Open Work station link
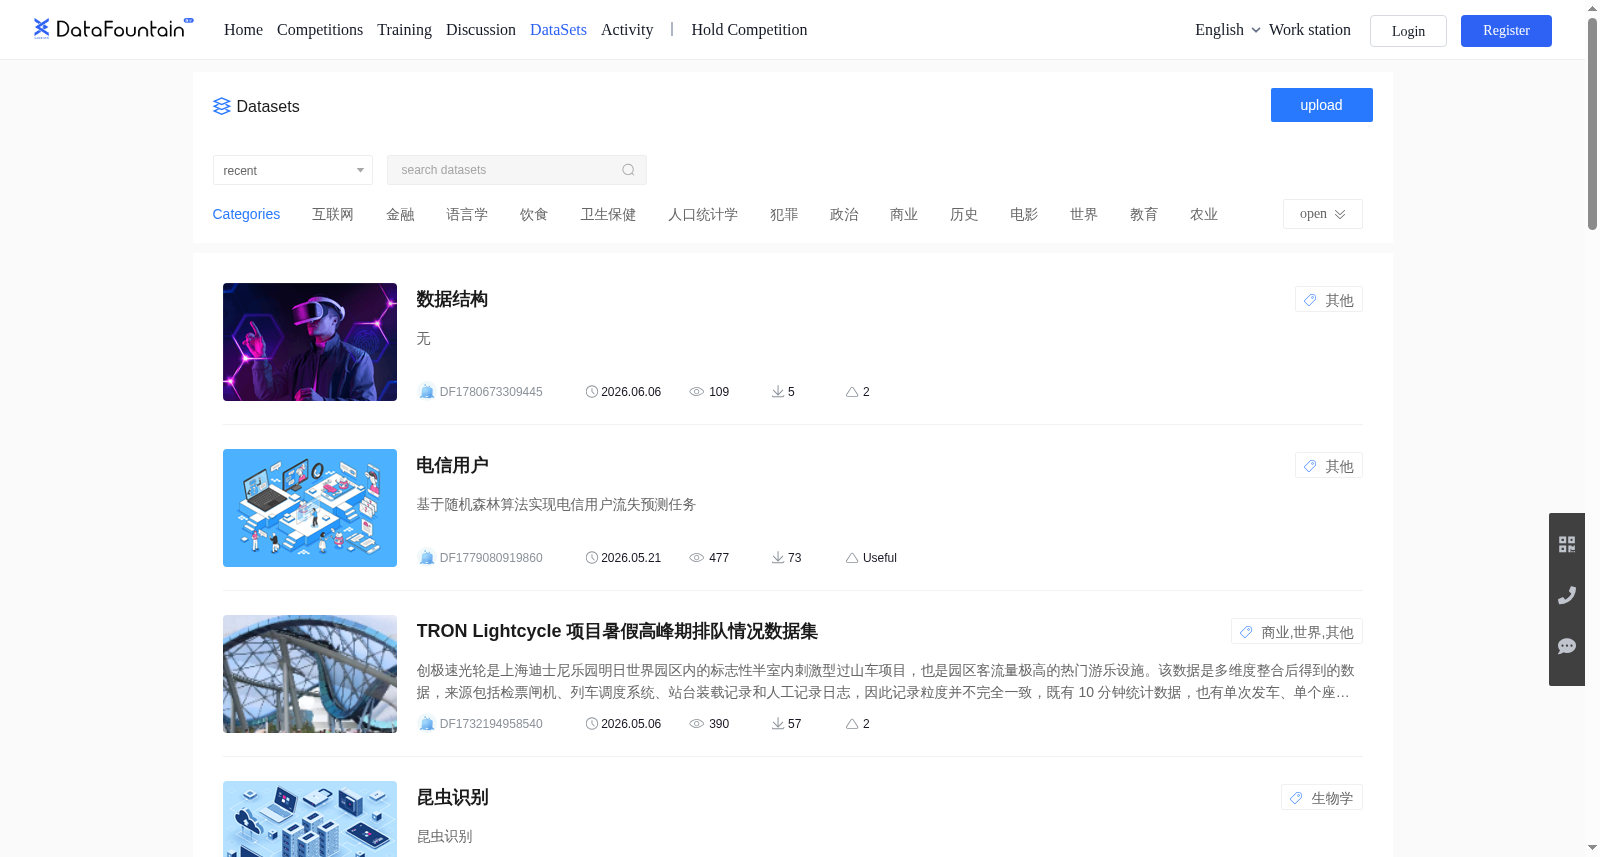The width and height of the screenshot is (1600, 857). click(x=1310, y=30)
